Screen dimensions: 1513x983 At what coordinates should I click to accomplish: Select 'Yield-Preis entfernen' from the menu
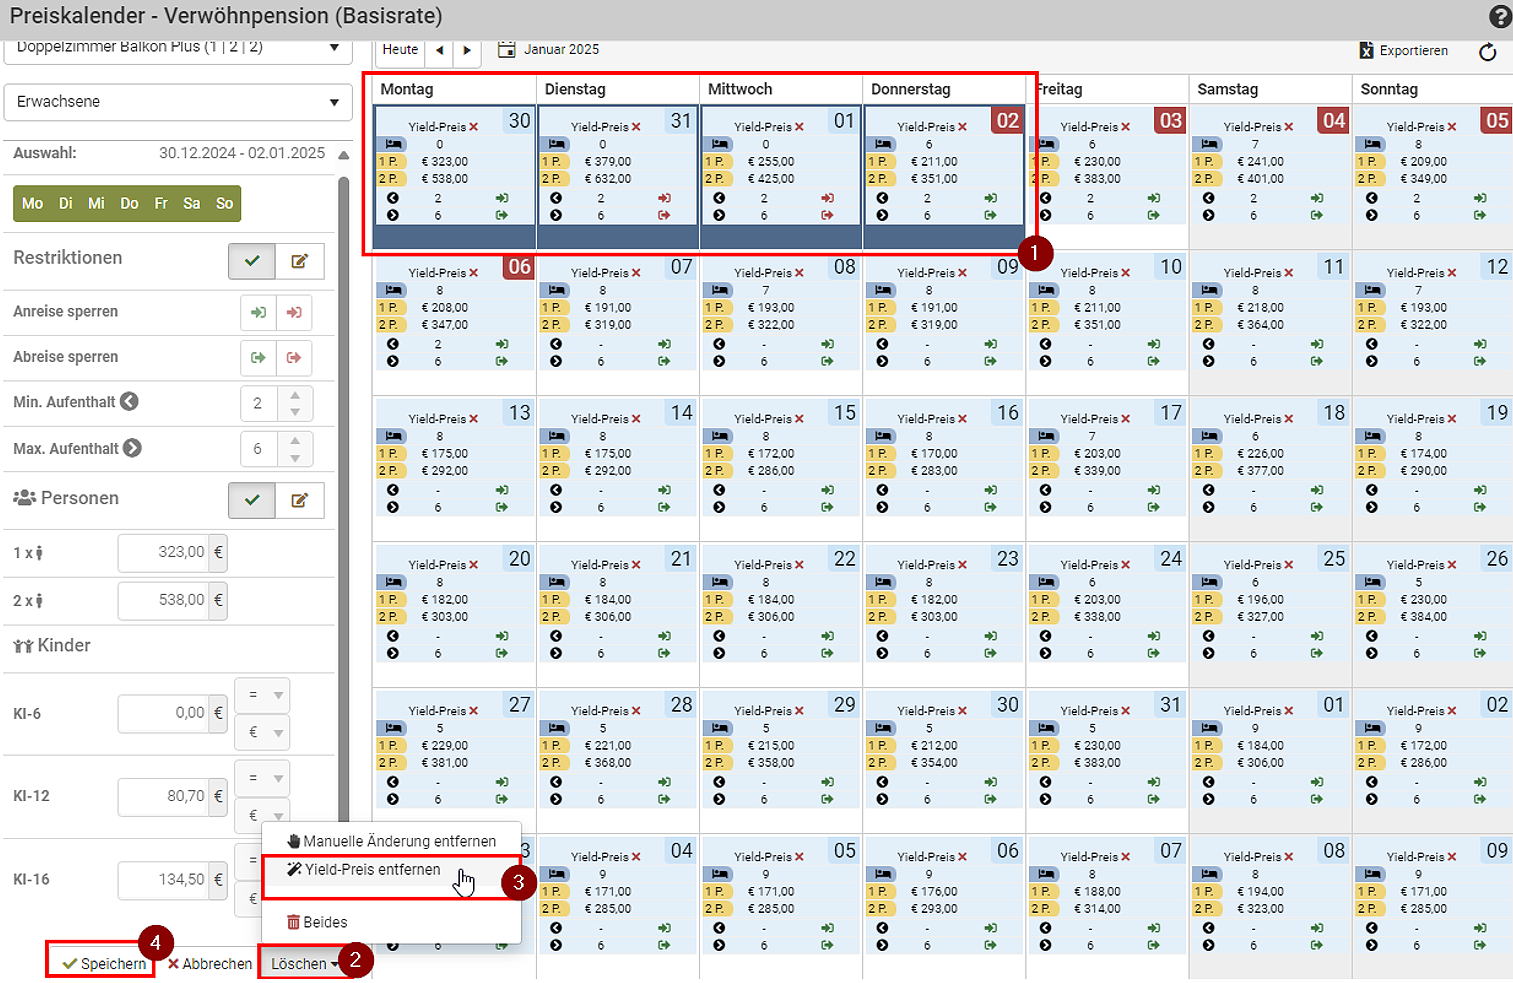(372, 870)
